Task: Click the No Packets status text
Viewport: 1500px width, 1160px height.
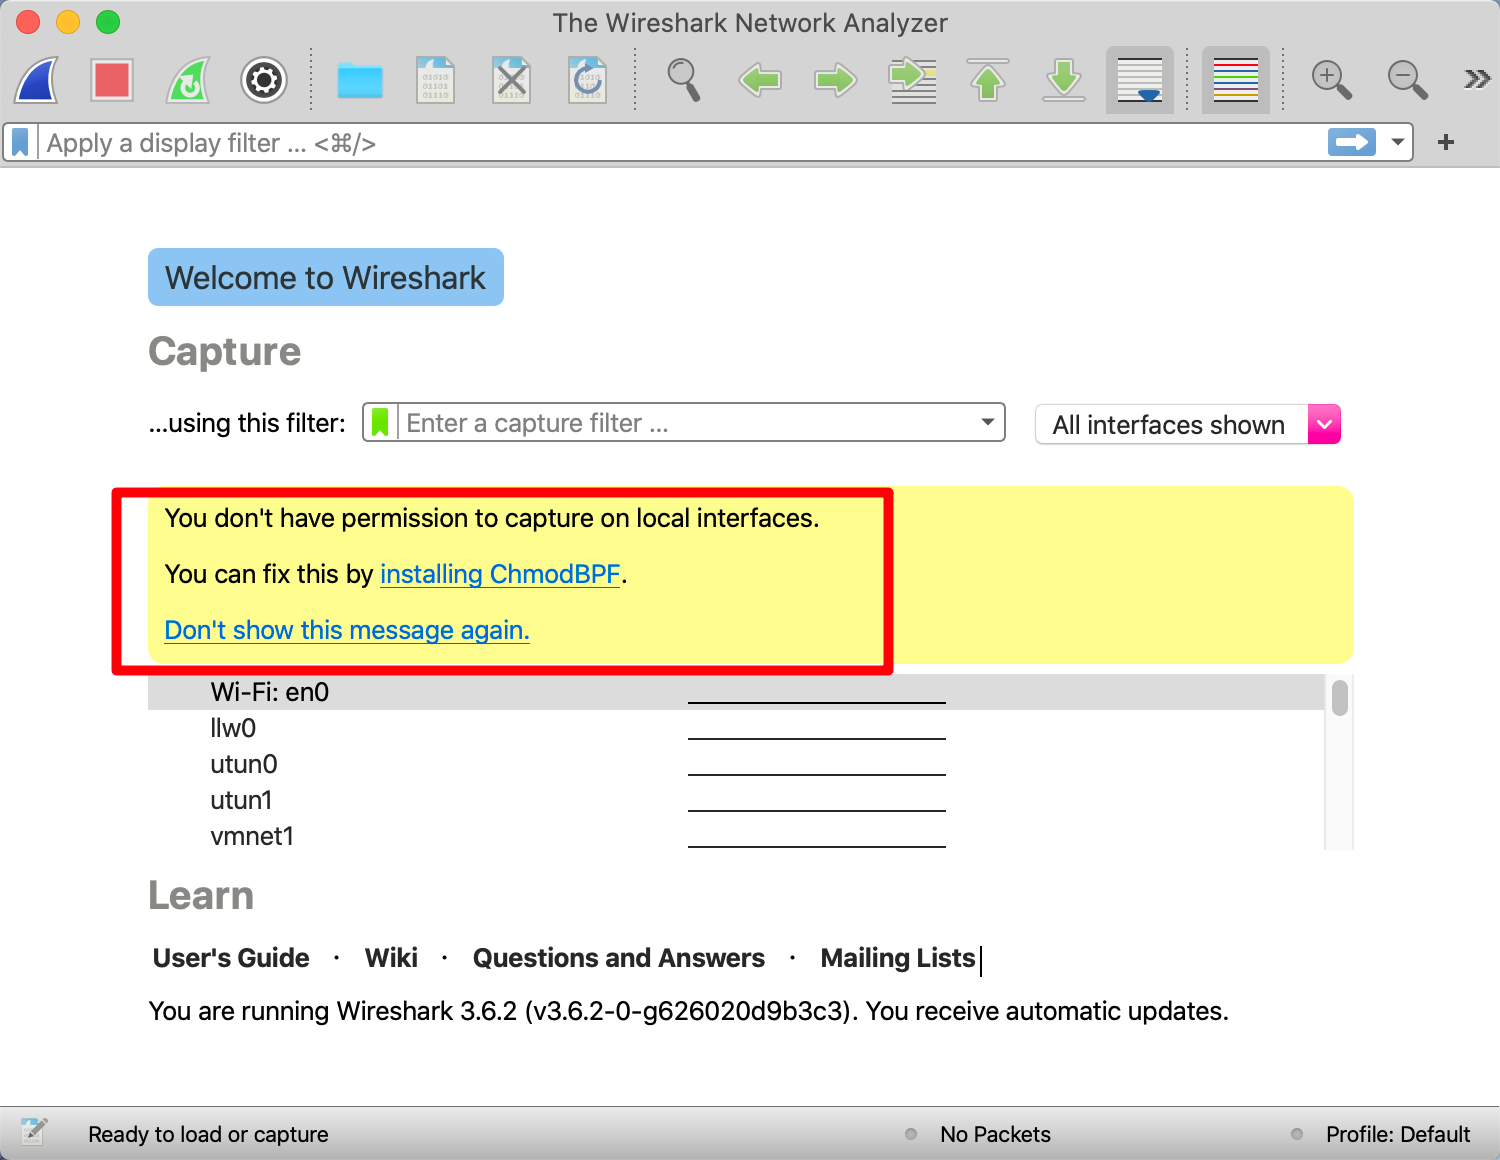Action: tap(995, 1134)
